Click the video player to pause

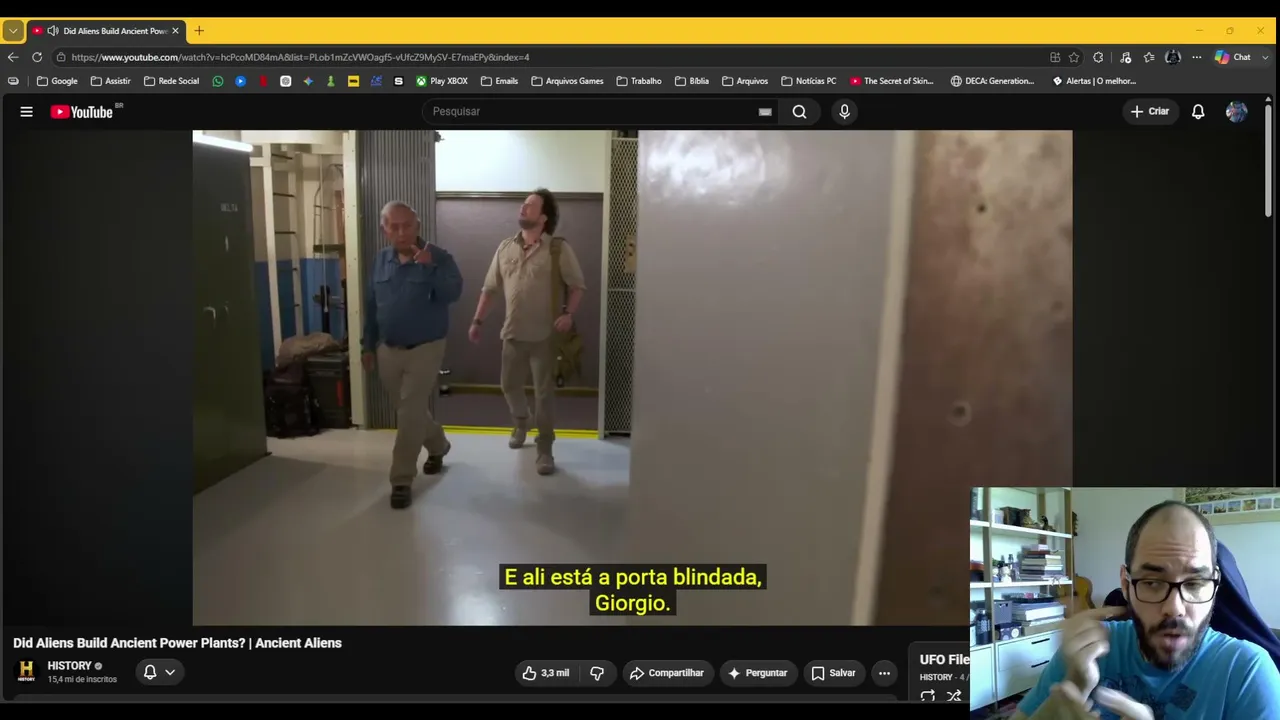click(x=632, y=378)
